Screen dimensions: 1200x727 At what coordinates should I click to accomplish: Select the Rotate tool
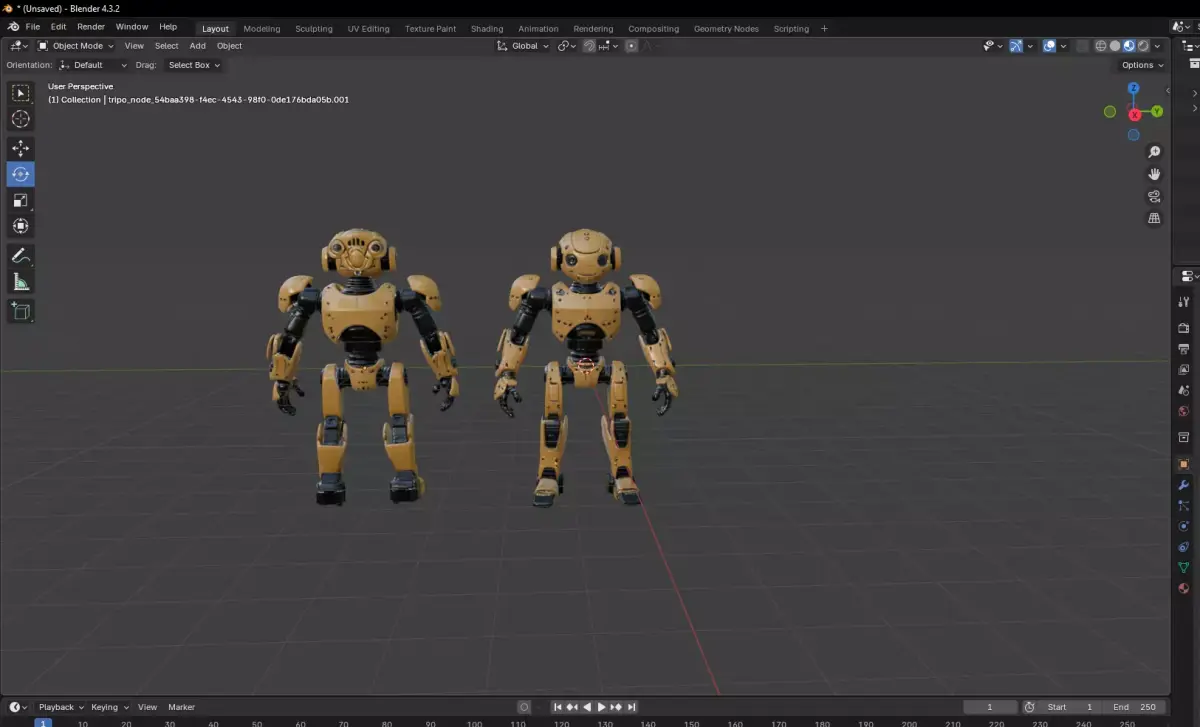20,174
